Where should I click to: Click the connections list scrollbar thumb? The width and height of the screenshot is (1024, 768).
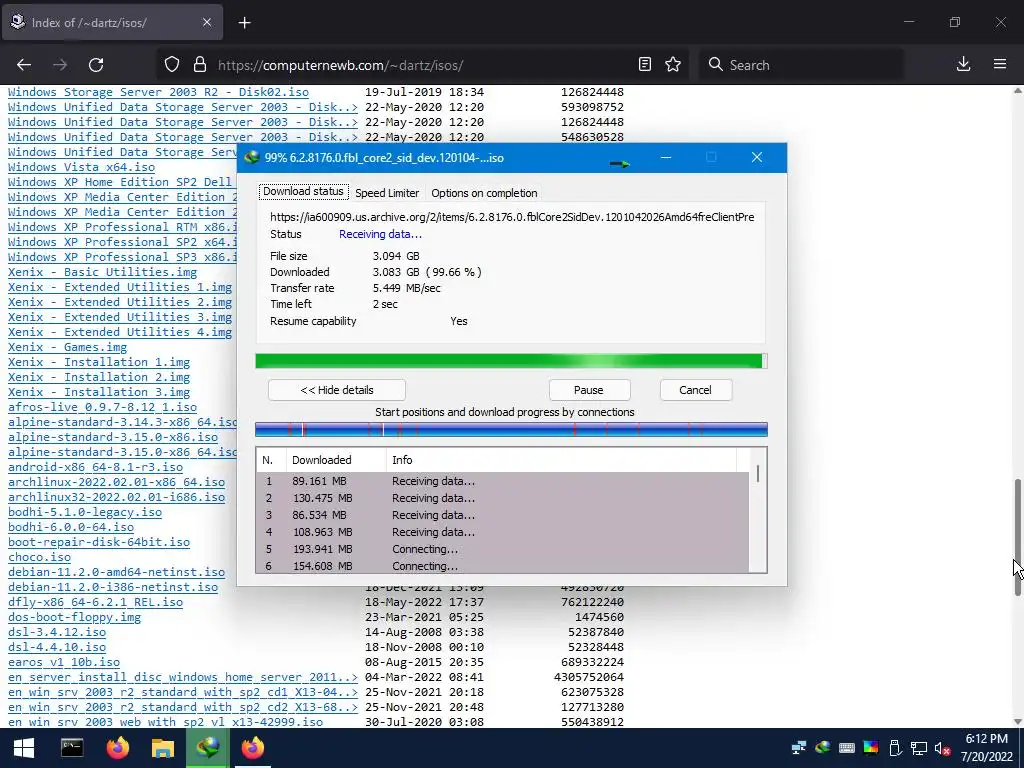pyautogui.click(x=758, y=473)
